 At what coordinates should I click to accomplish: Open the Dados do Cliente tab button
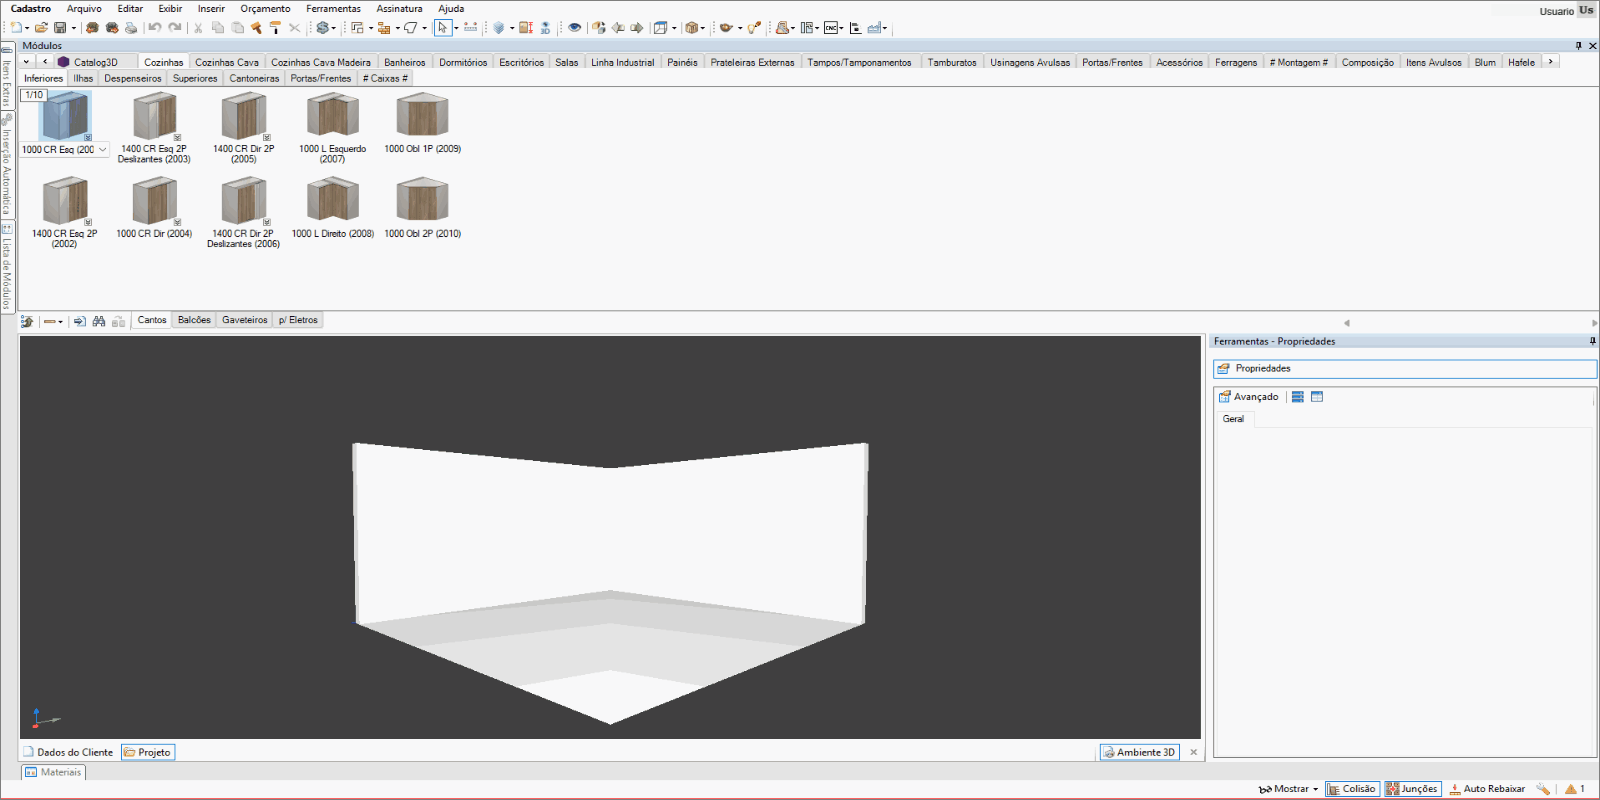coord(68,752)
